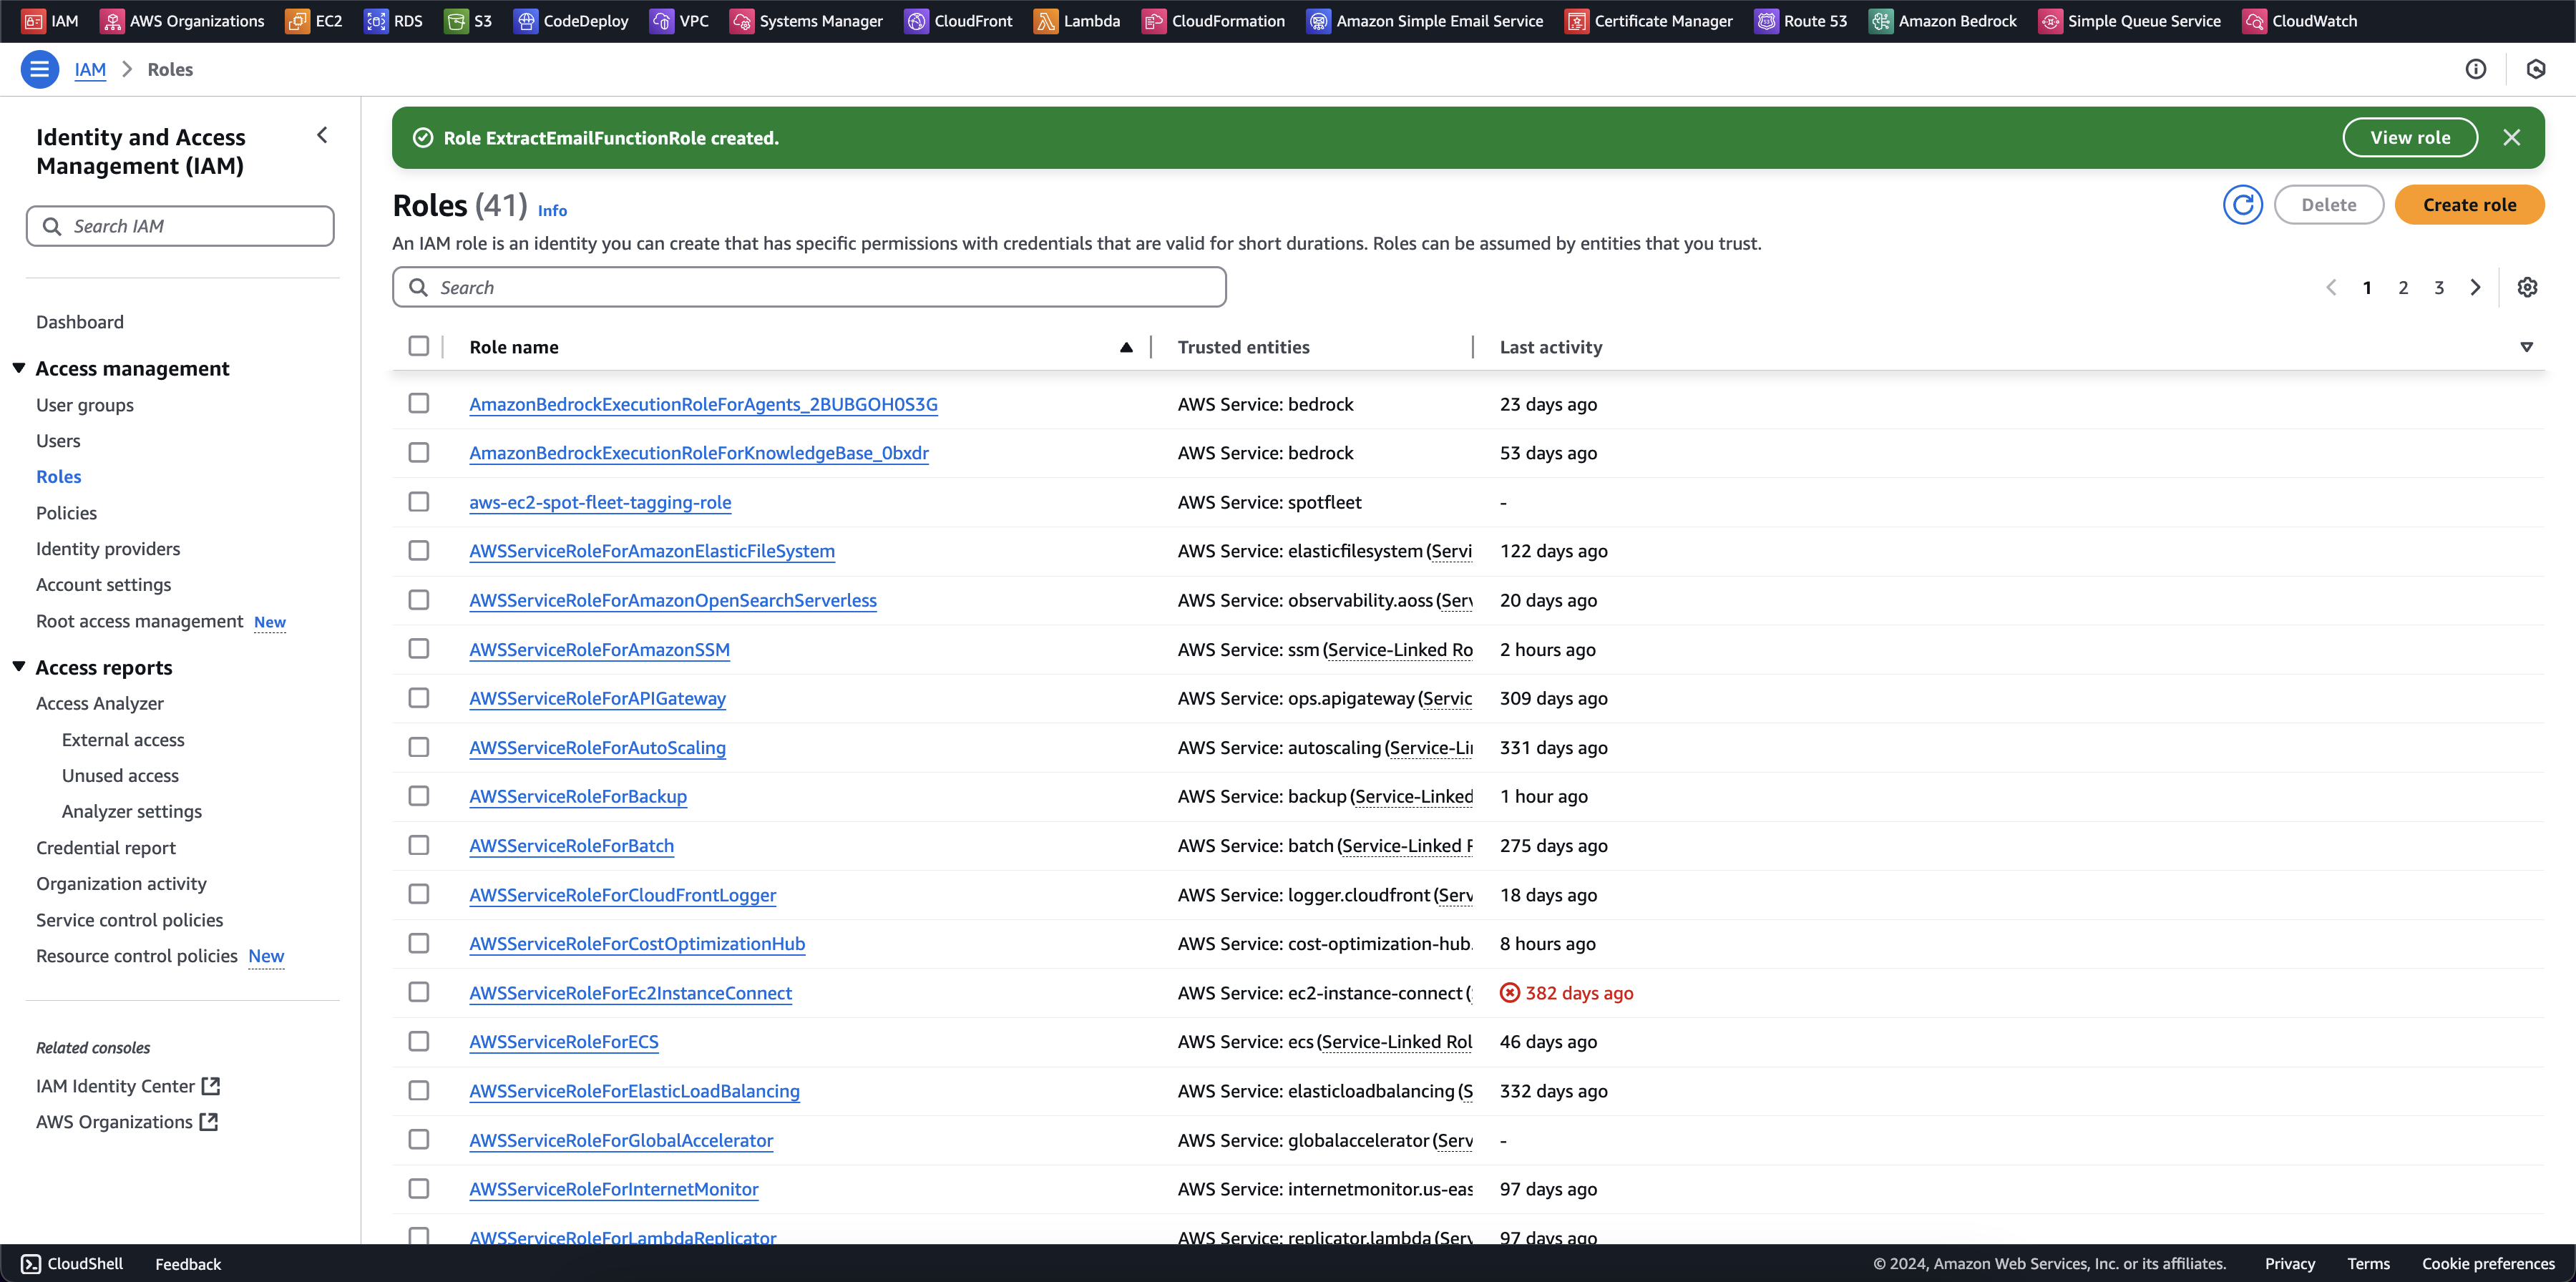Collapse the Access reports section
This screenshot has height=1282, width=2576.
click(19, 667)
